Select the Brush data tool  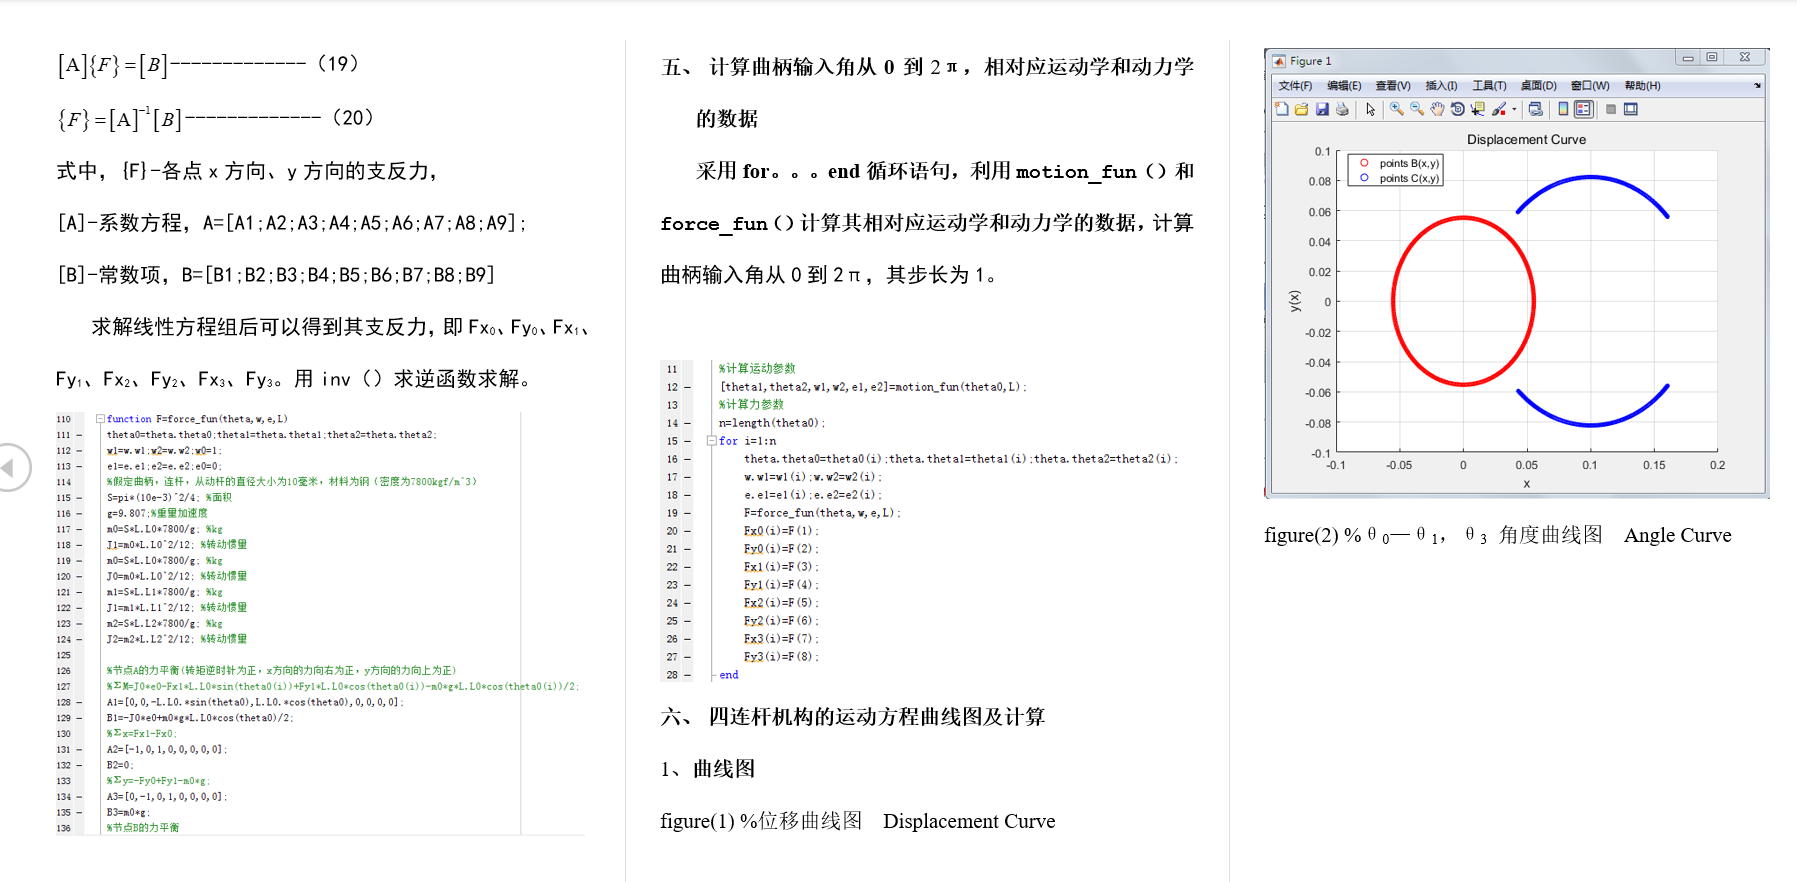1498,109
